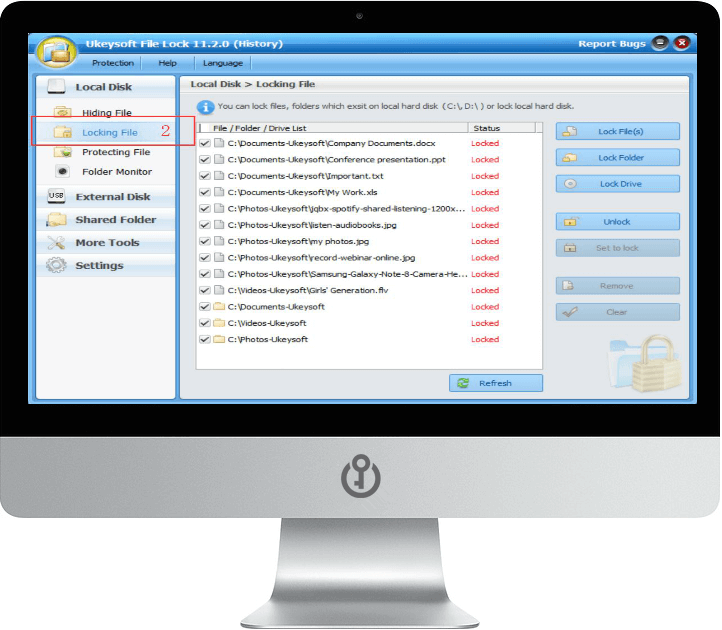The image size is (722, 630).
Task: Select Protecting File in sidebar
Action: [x=116, y=152]
